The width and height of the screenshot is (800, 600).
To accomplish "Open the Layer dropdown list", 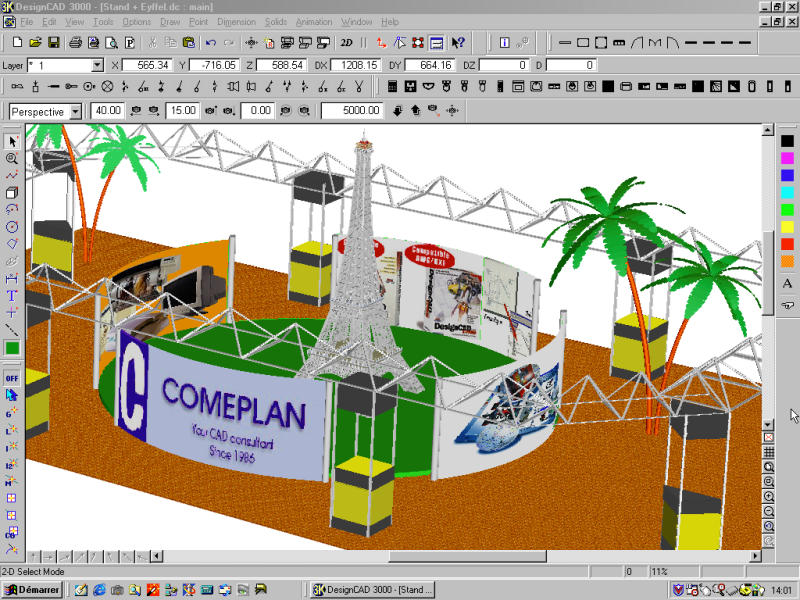I will (x=97, y=65).
